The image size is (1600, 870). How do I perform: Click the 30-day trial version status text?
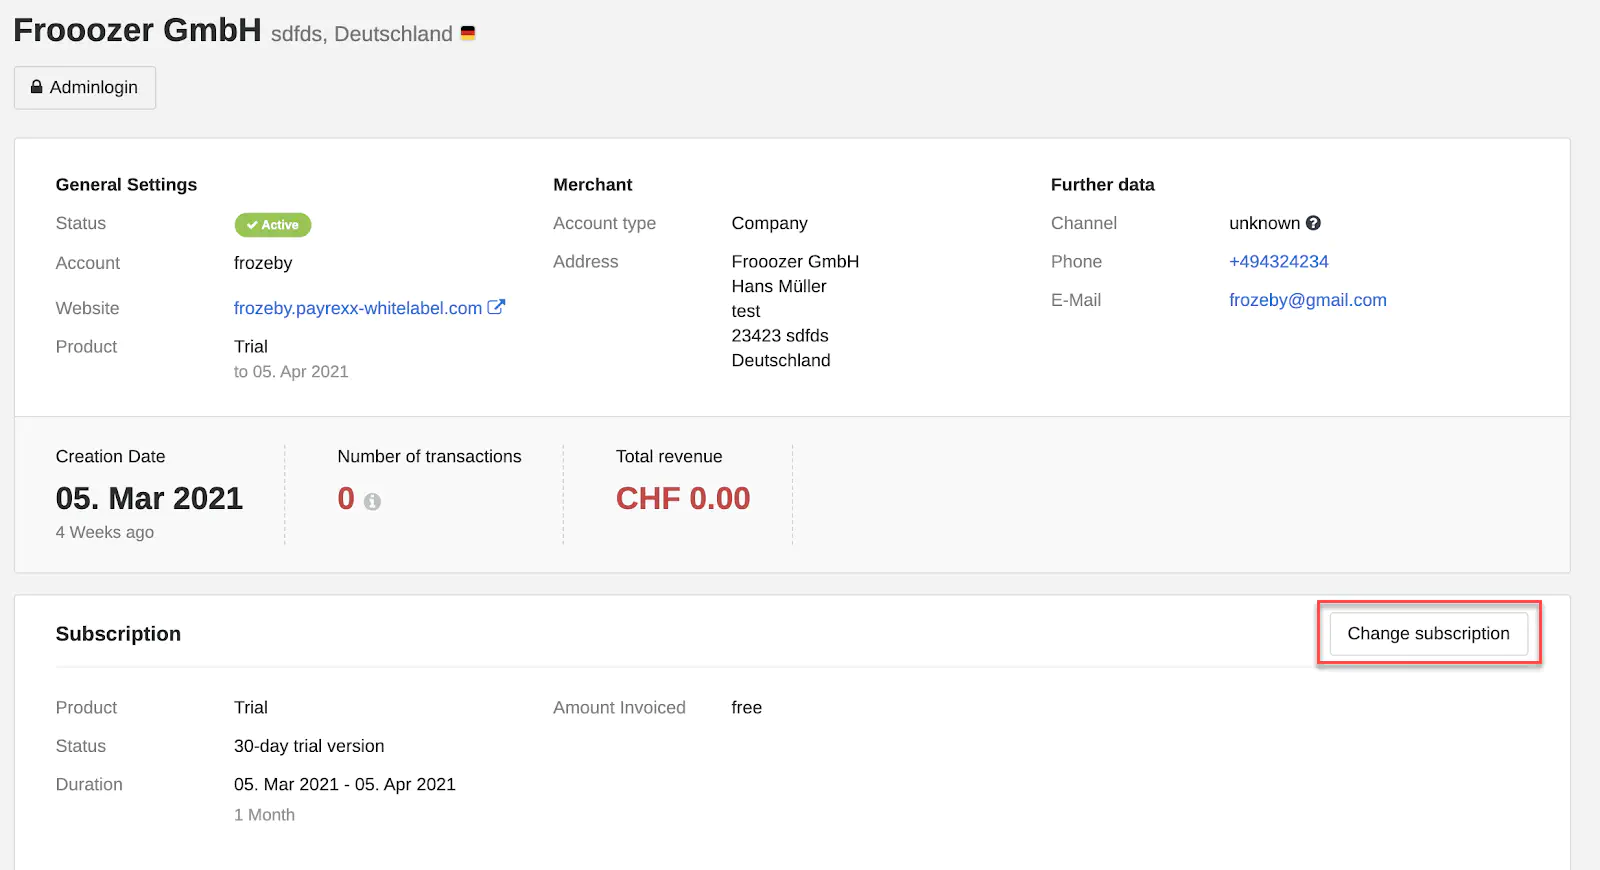coord(309,746)
